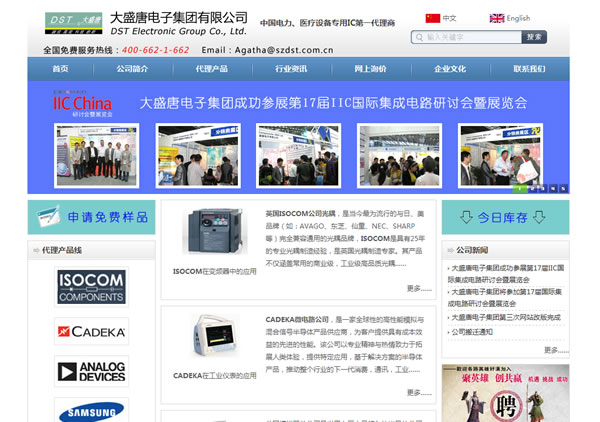
Task: Expand 更多 under ISOCOM article
Action: [x=419, y=289]
